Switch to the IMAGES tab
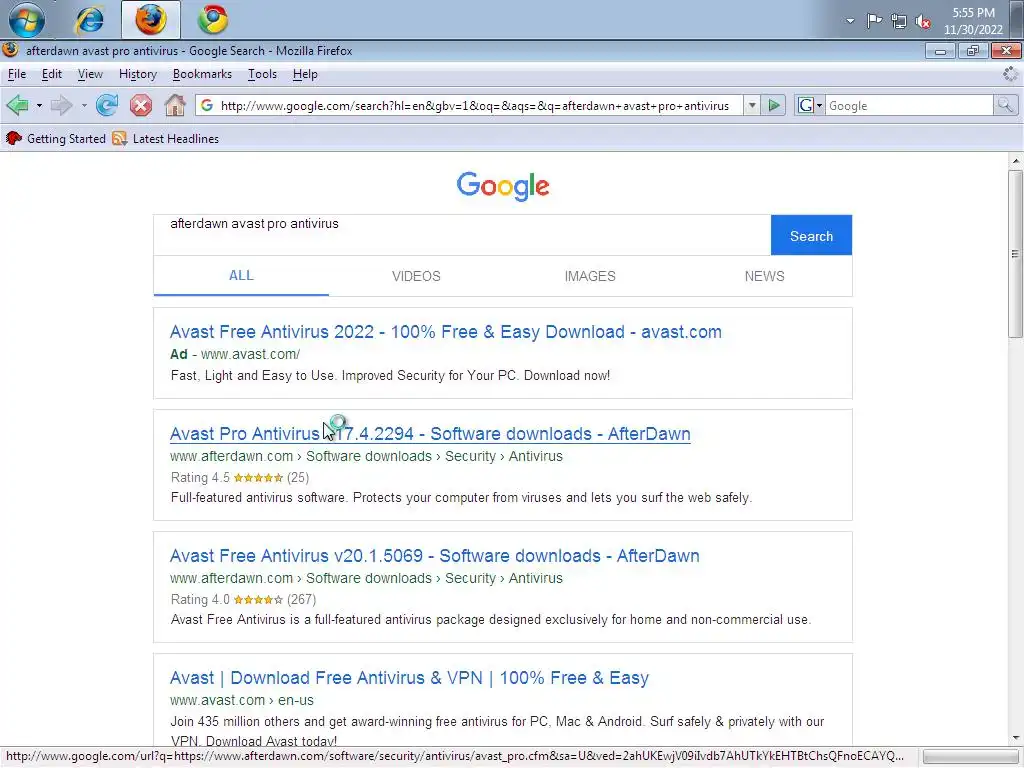This screenshot has width=1024, height=768. [x=590, y=276]
